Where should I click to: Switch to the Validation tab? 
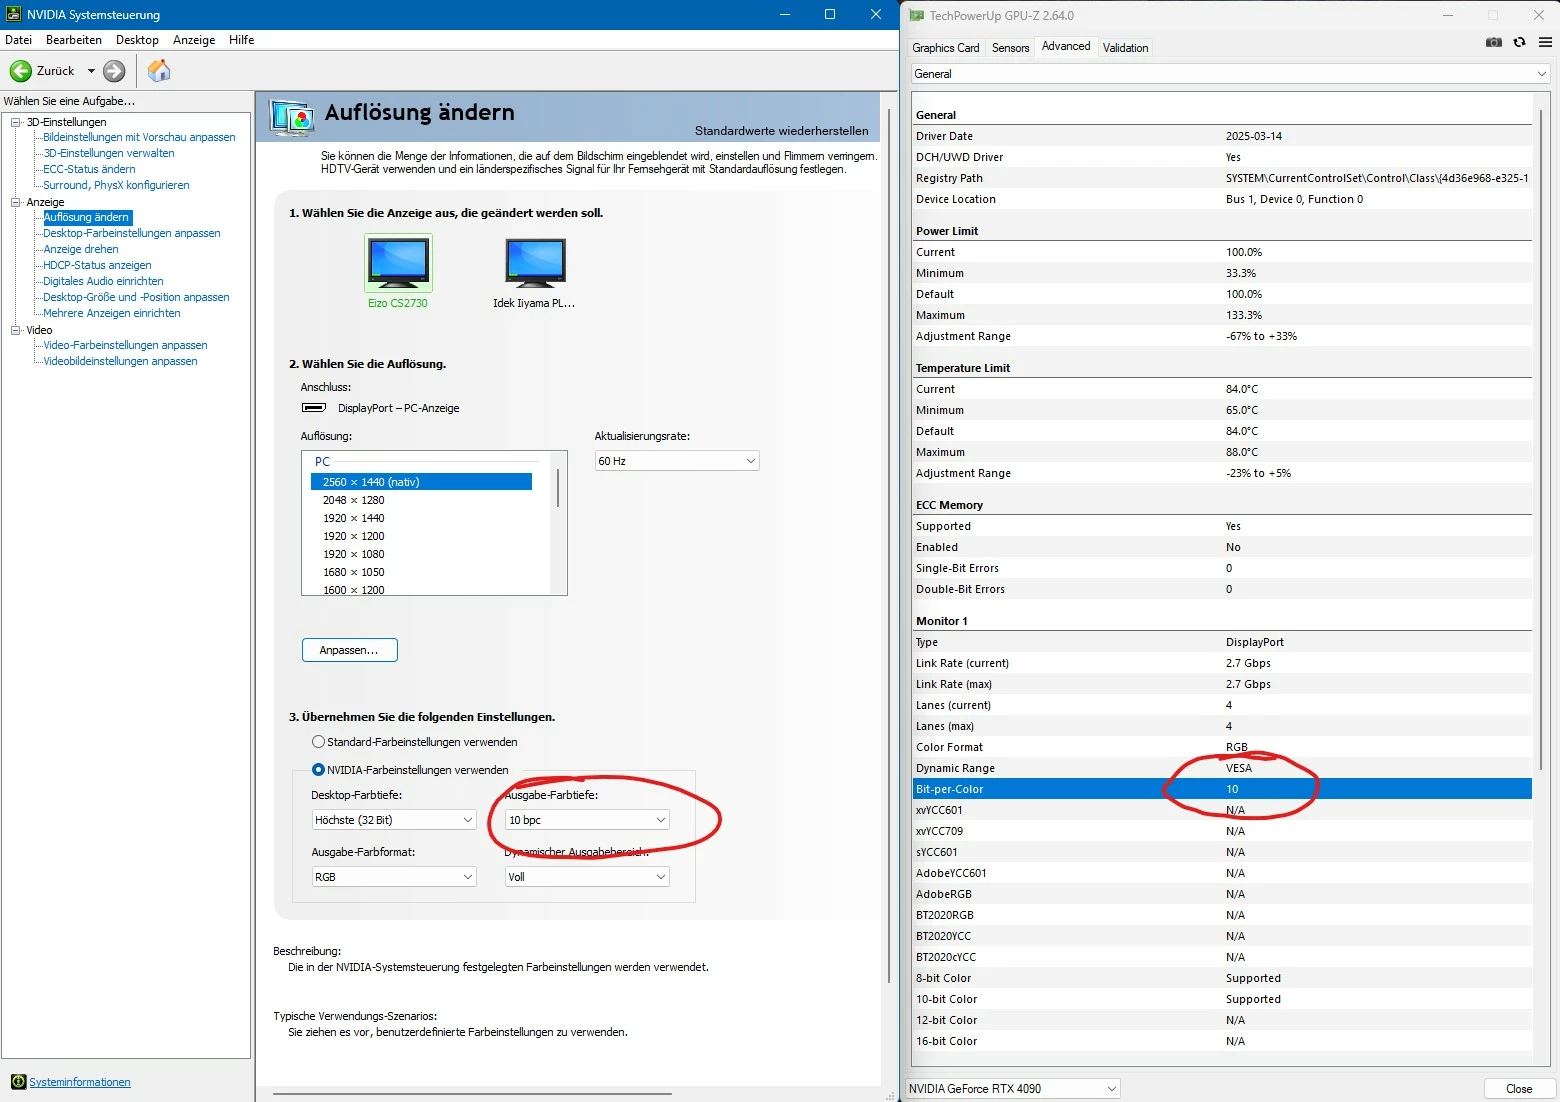click(x=1125, y=48)
